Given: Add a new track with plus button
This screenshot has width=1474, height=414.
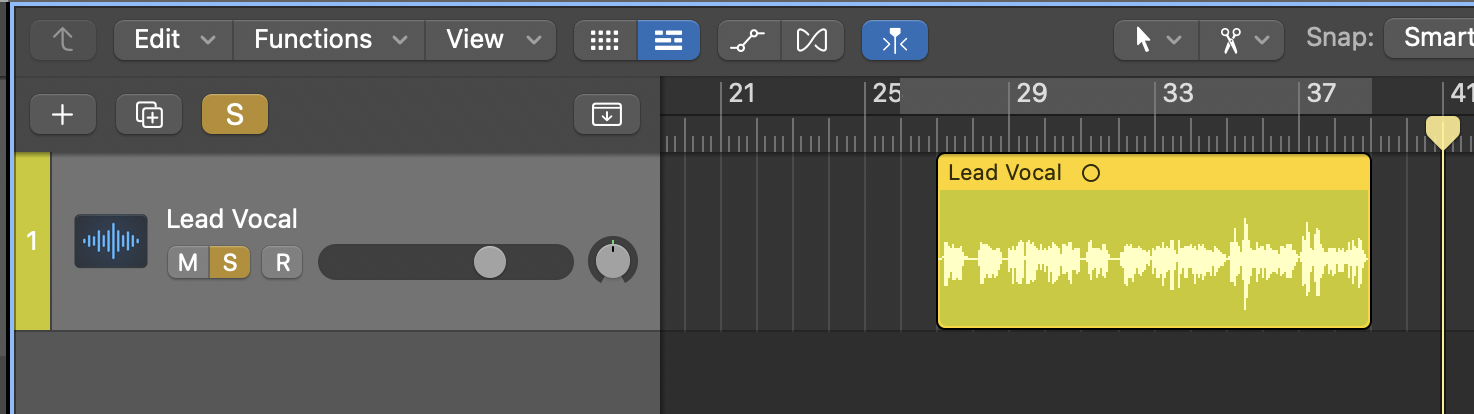Looking at the screenshot, I should tap(62, 114).
